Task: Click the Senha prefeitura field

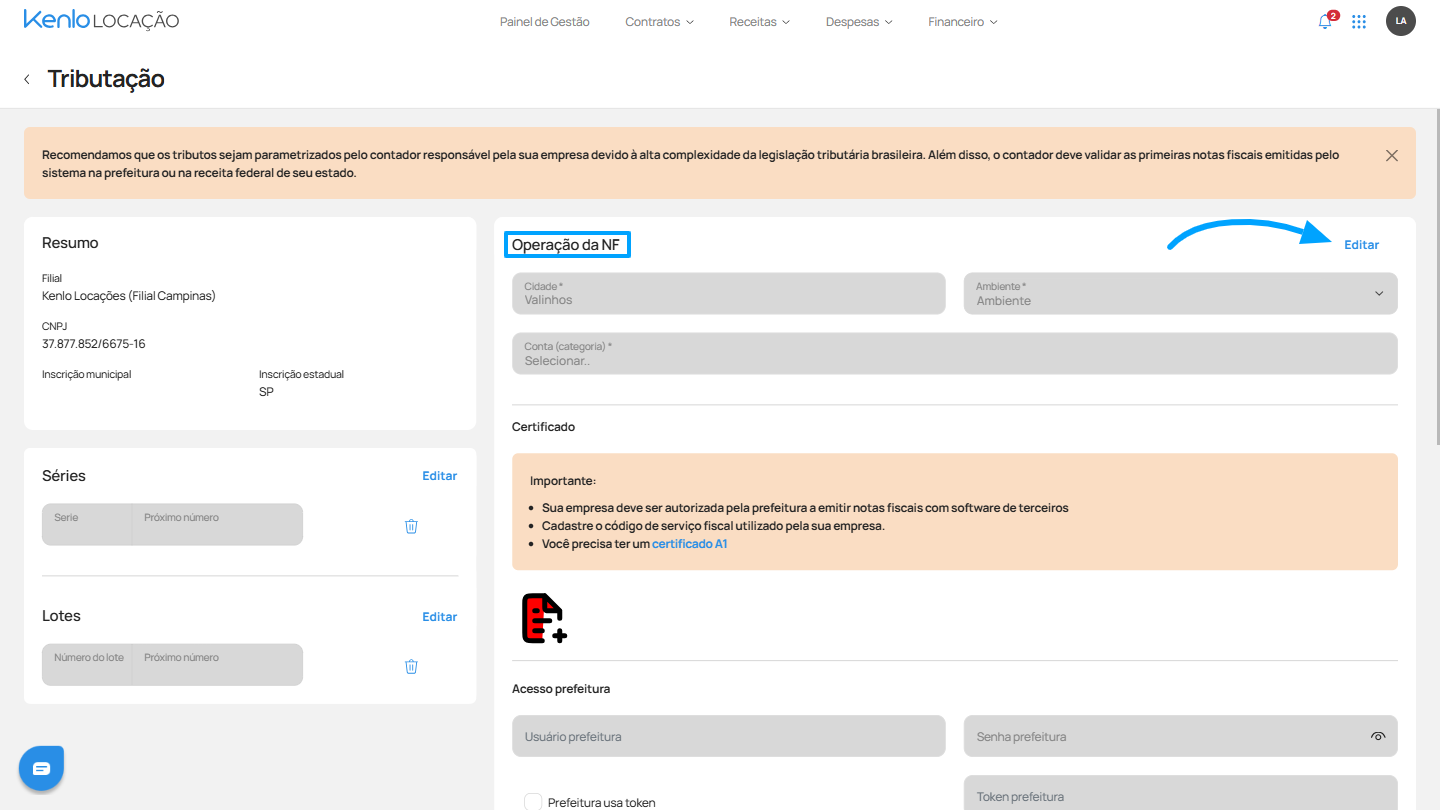Action: (x=1180, y=736)
